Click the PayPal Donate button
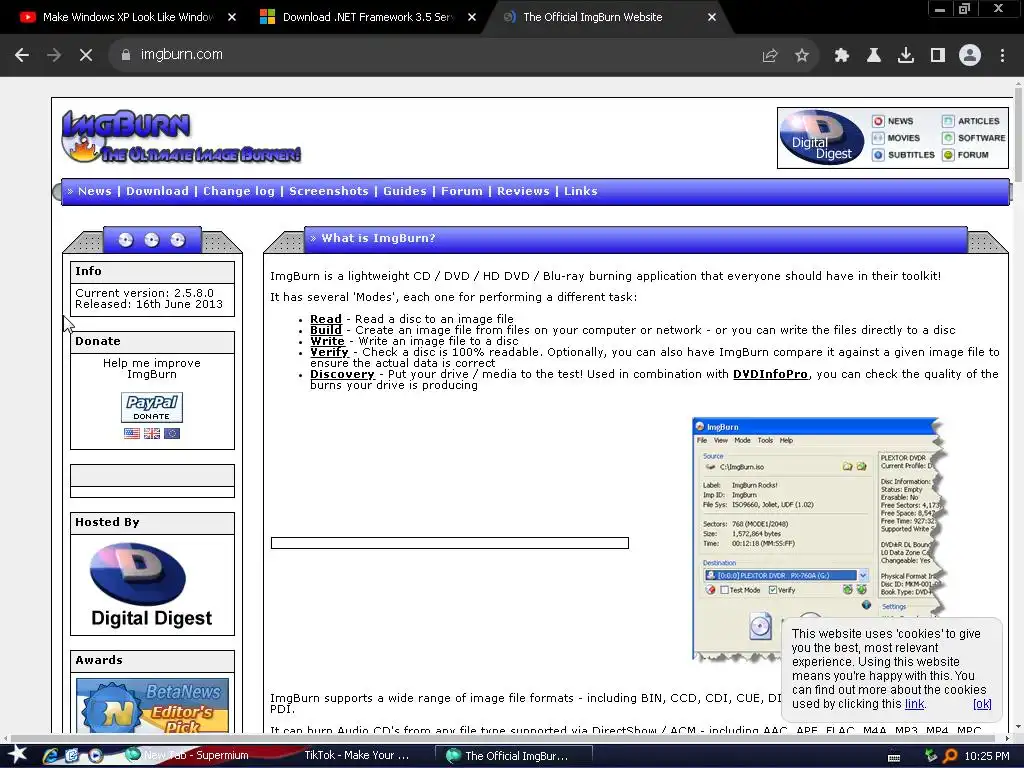Viewport: 1024px width, 768px height. 152,408
